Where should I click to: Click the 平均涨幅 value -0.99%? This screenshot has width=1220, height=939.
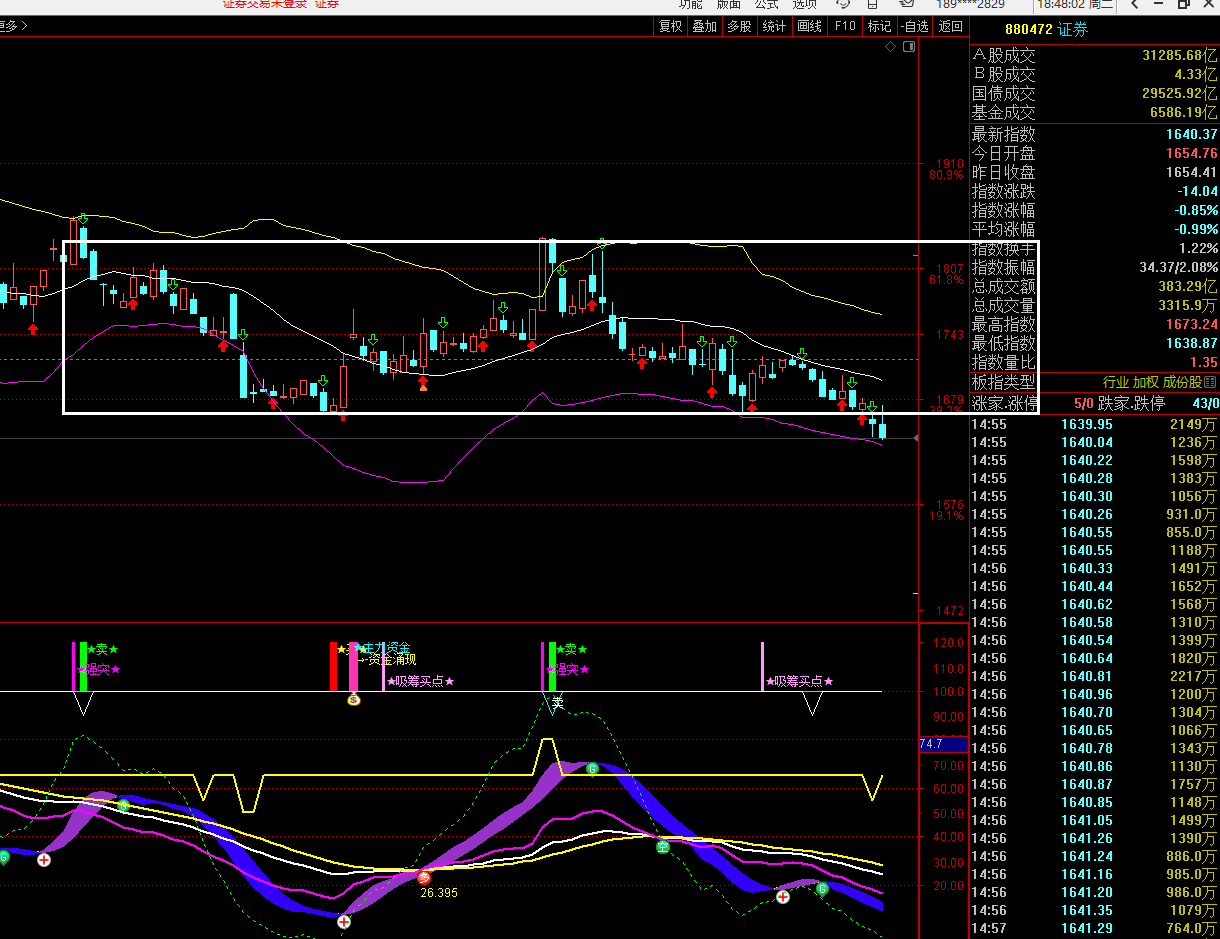tap(1195, 229)
